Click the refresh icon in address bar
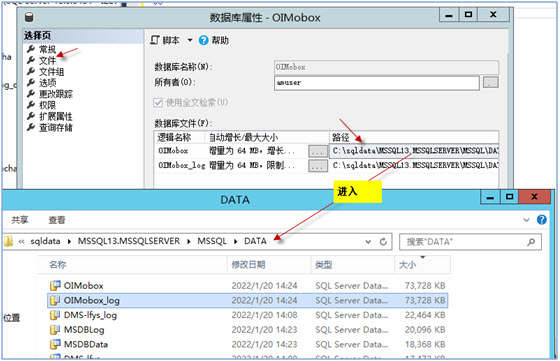 [x=383, y=242]
